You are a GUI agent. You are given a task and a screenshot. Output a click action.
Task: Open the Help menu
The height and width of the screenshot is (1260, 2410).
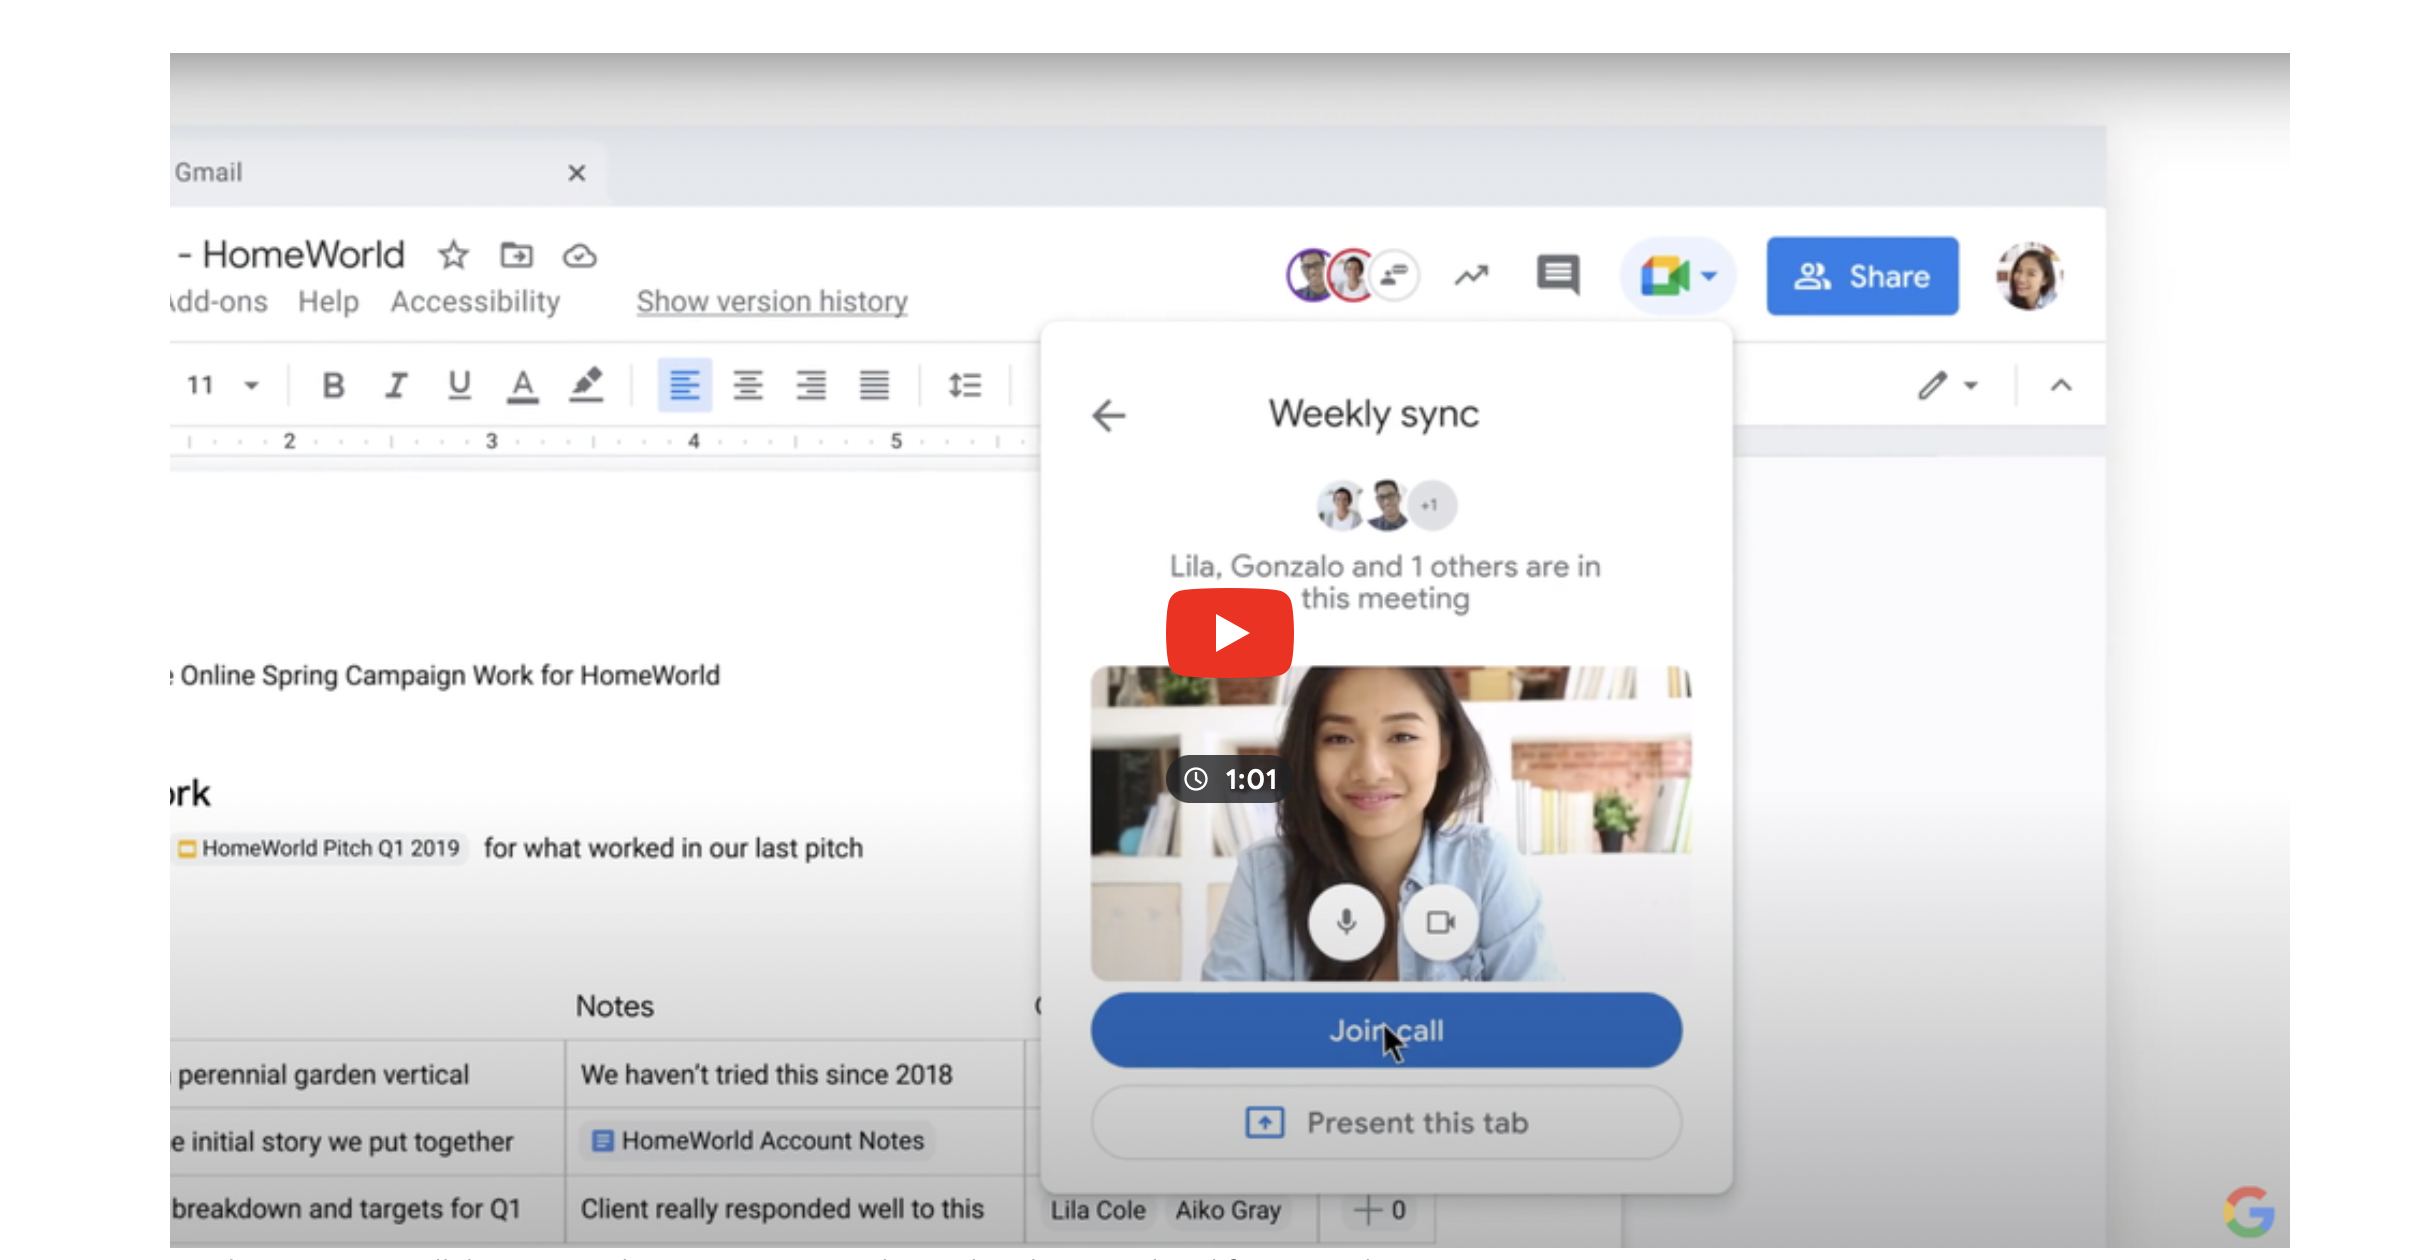click(x=328, y=301)
